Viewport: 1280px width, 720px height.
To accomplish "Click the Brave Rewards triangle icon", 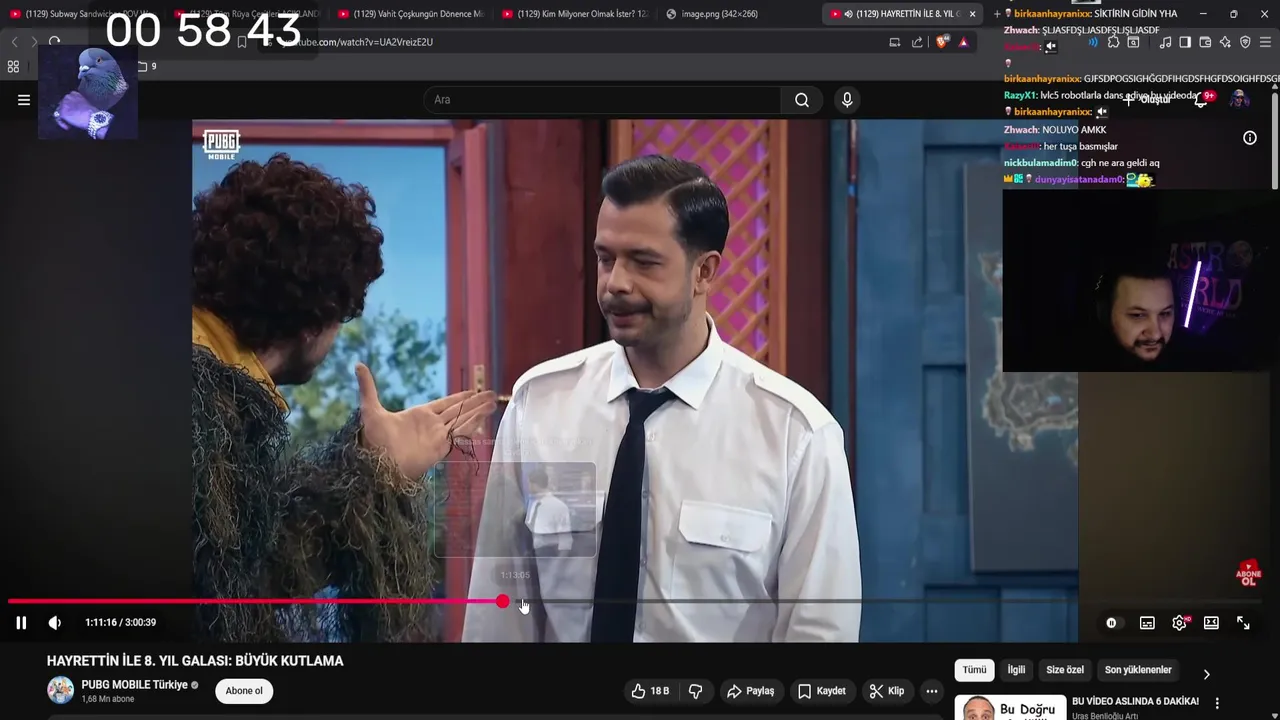I will click(x=964, y=42).
